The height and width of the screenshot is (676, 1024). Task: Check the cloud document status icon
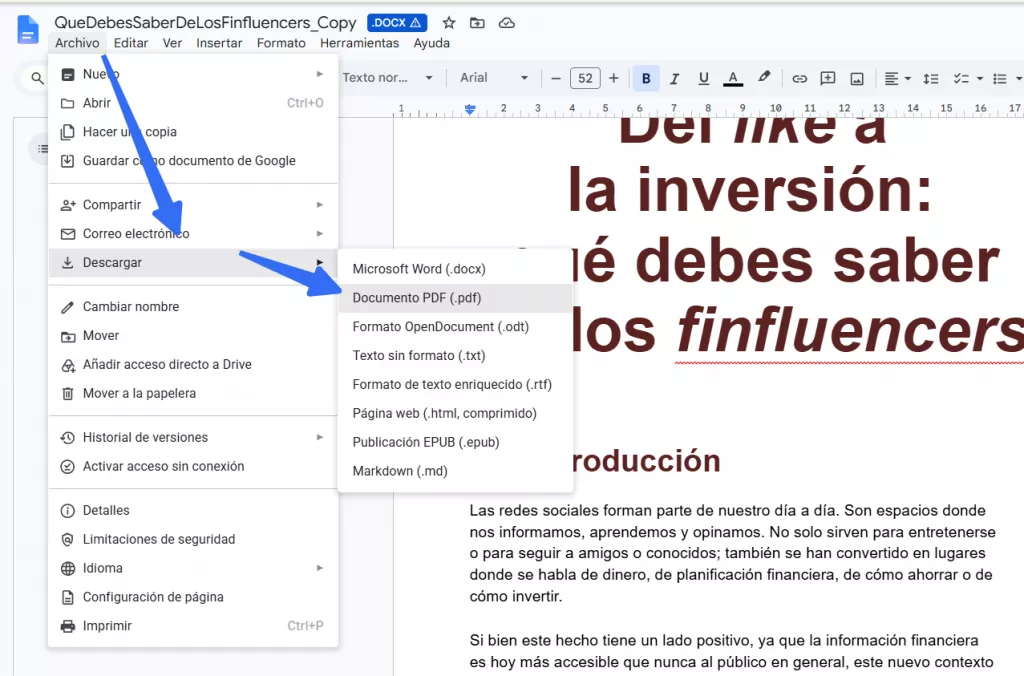coord(507,23)
